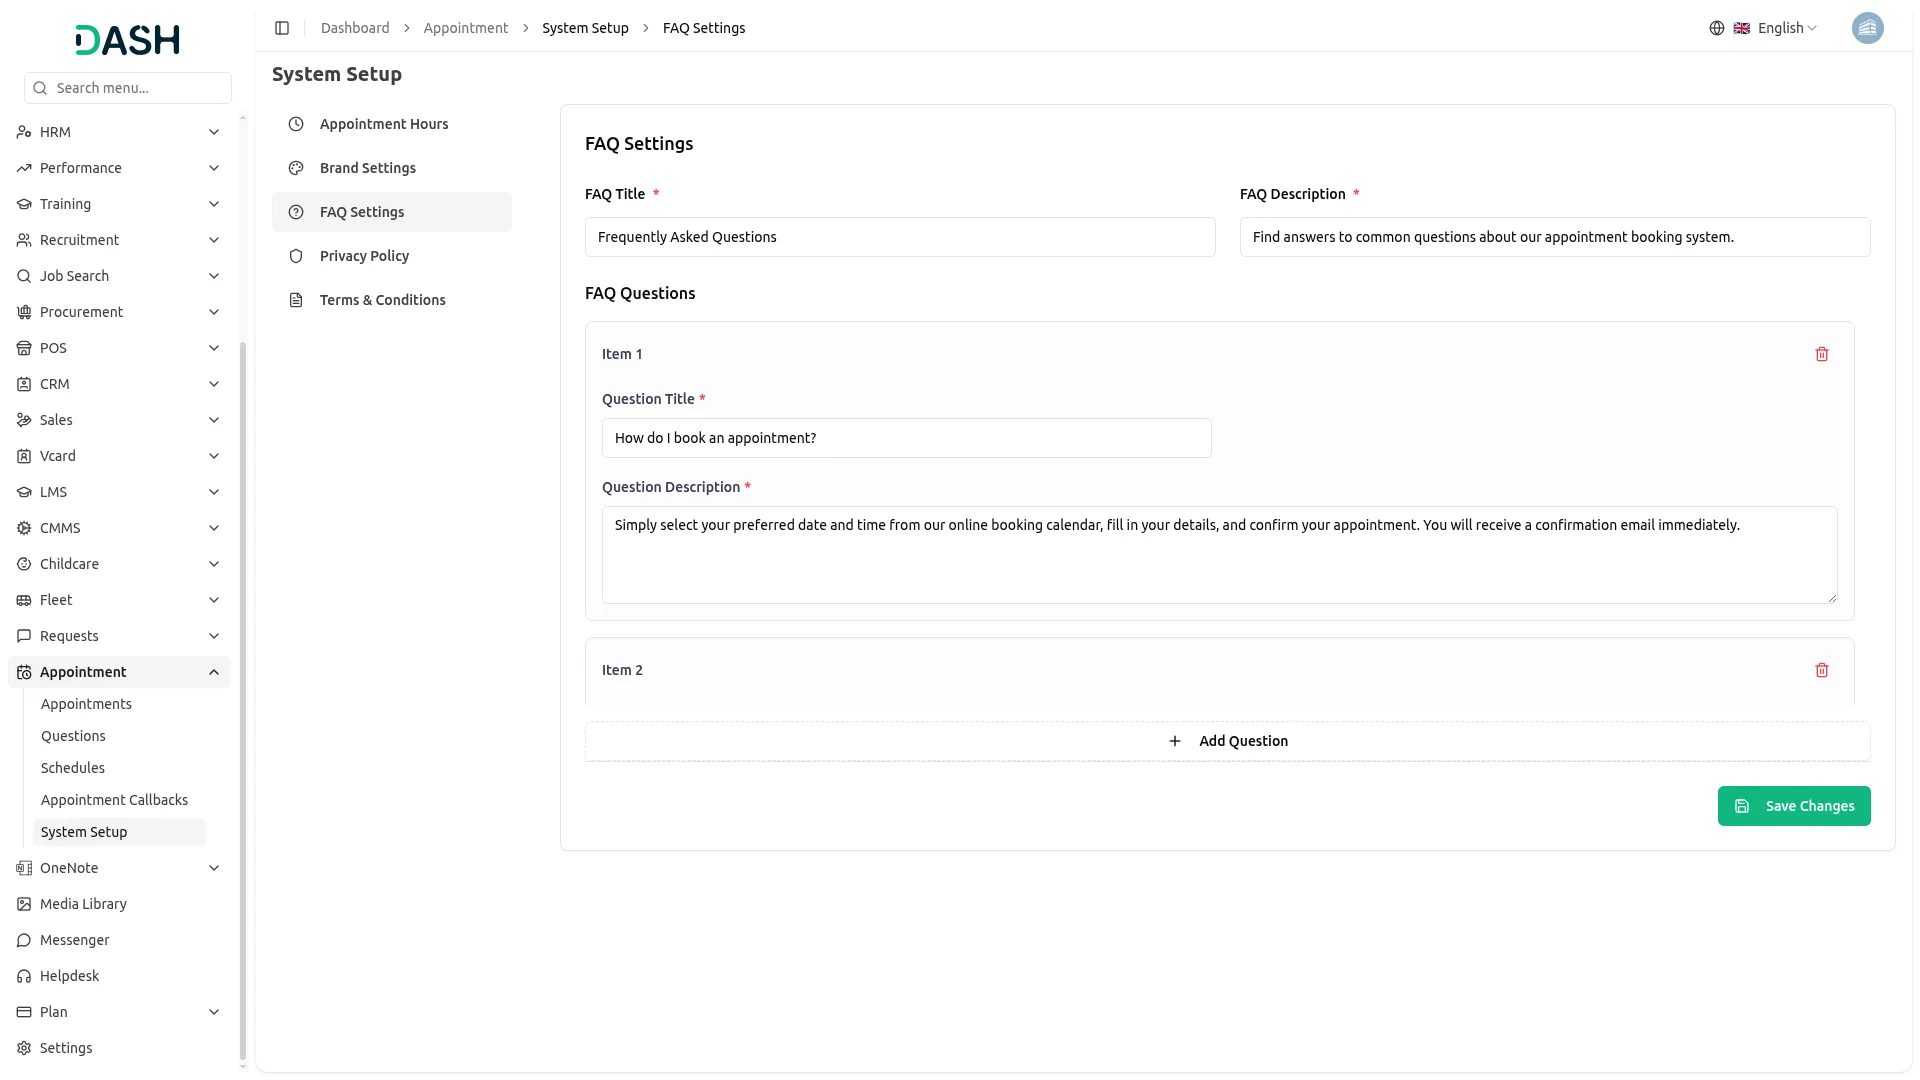Focus the FAQ Title input field
The width and height of the screenshot is (1920, 1080).
(x=899, y=237)
